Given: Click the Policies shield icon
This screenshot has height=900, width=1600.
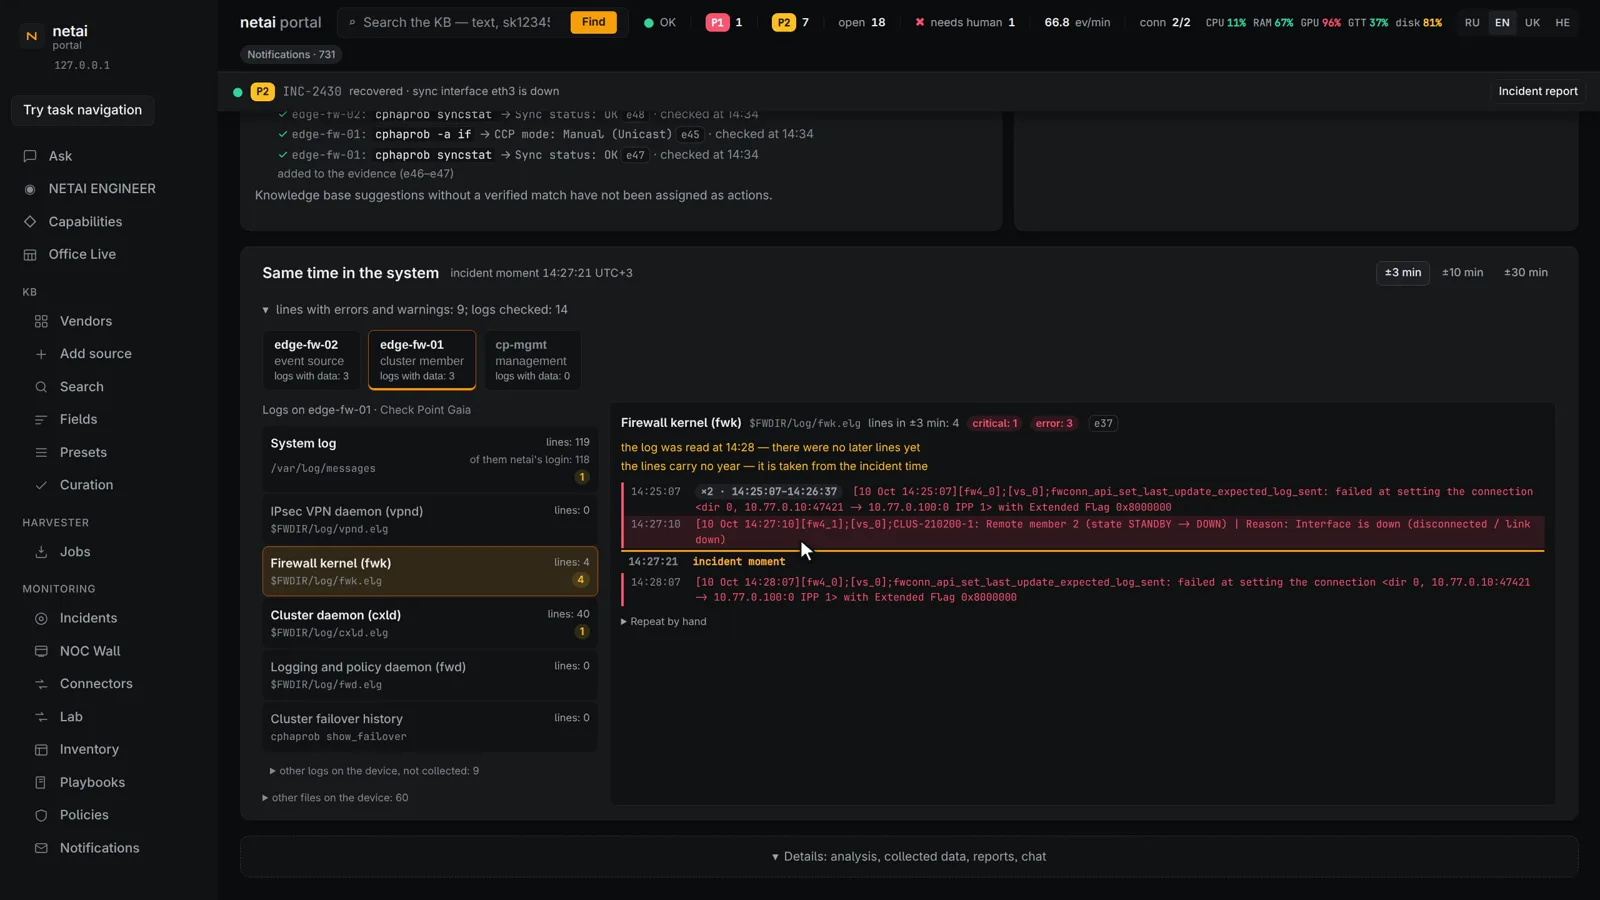Looking at the screenshot, I should 41,816.
